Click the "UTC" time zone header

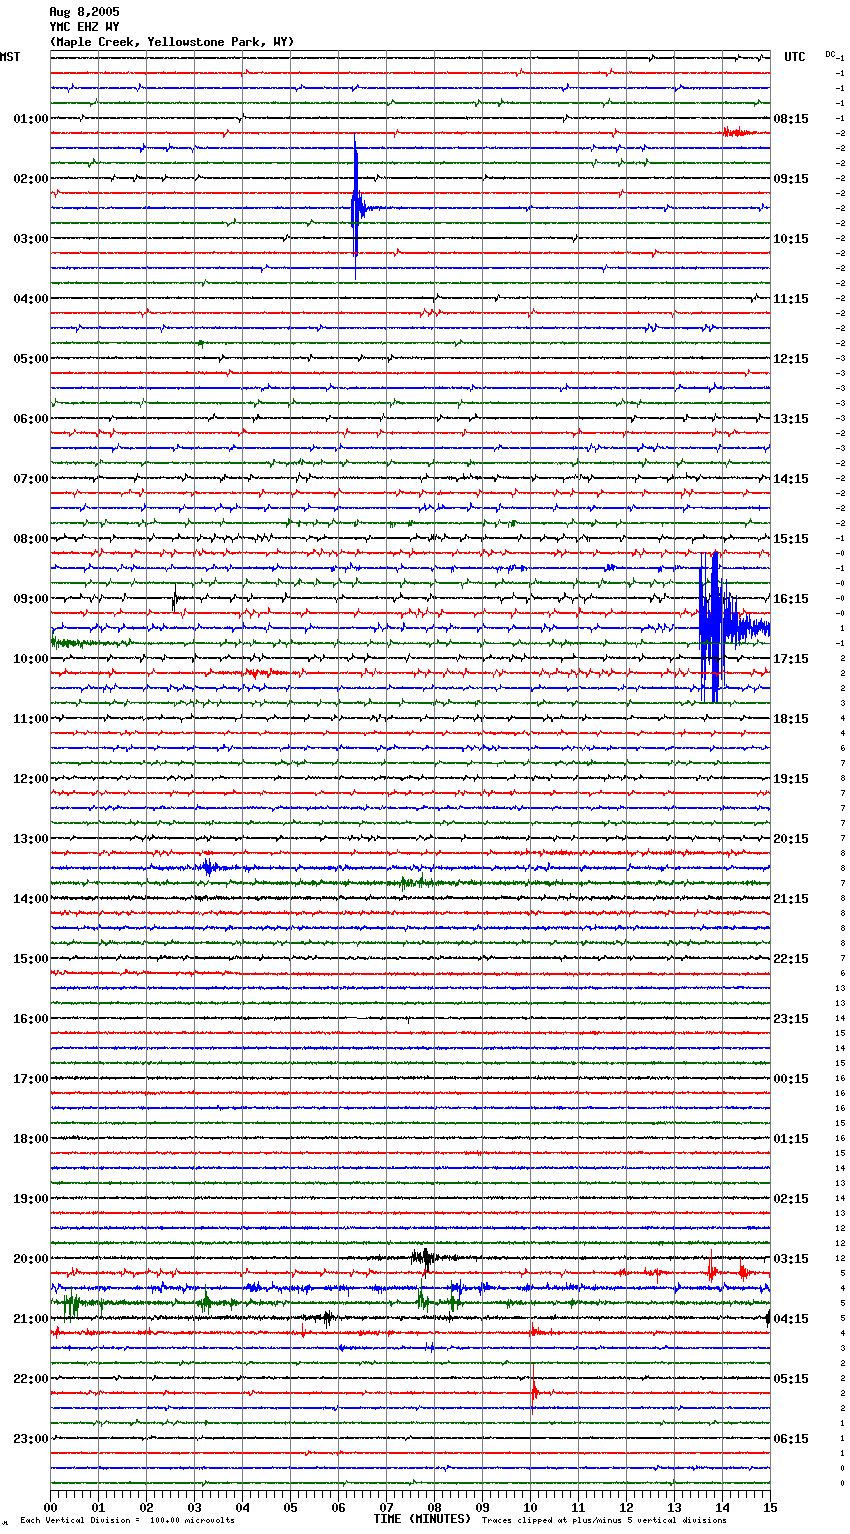point(795,57)
